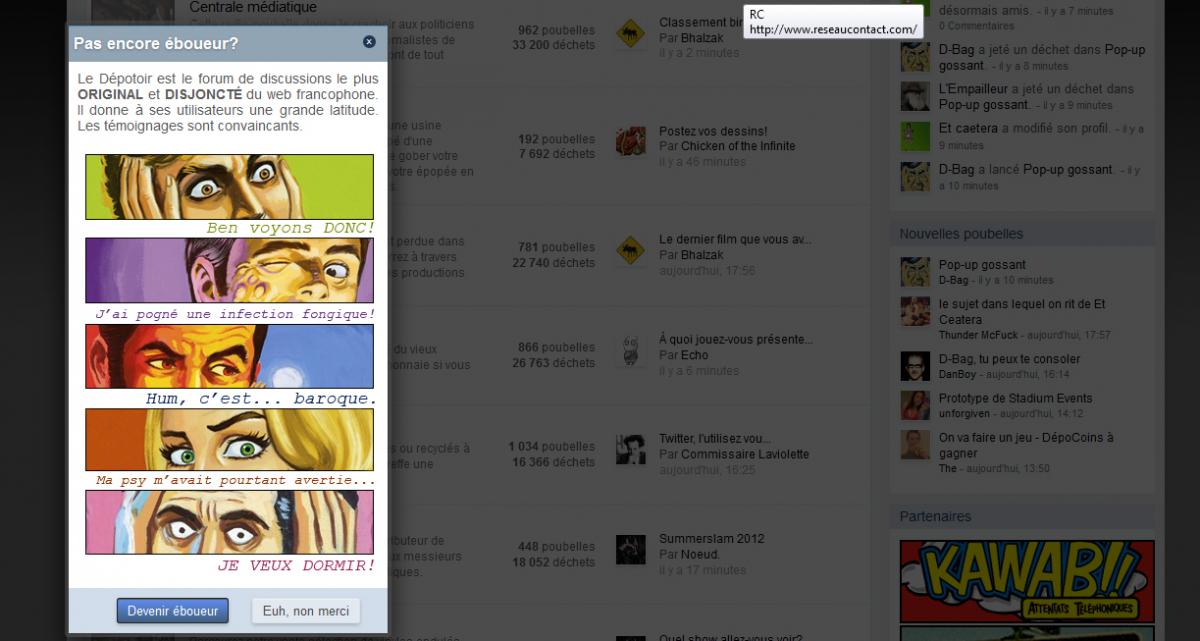Open the moose-sign avatar beside "Classement" topic
Image resolution: width=1200 pixels, height=641 pixels.
click(x=630, y=34)
